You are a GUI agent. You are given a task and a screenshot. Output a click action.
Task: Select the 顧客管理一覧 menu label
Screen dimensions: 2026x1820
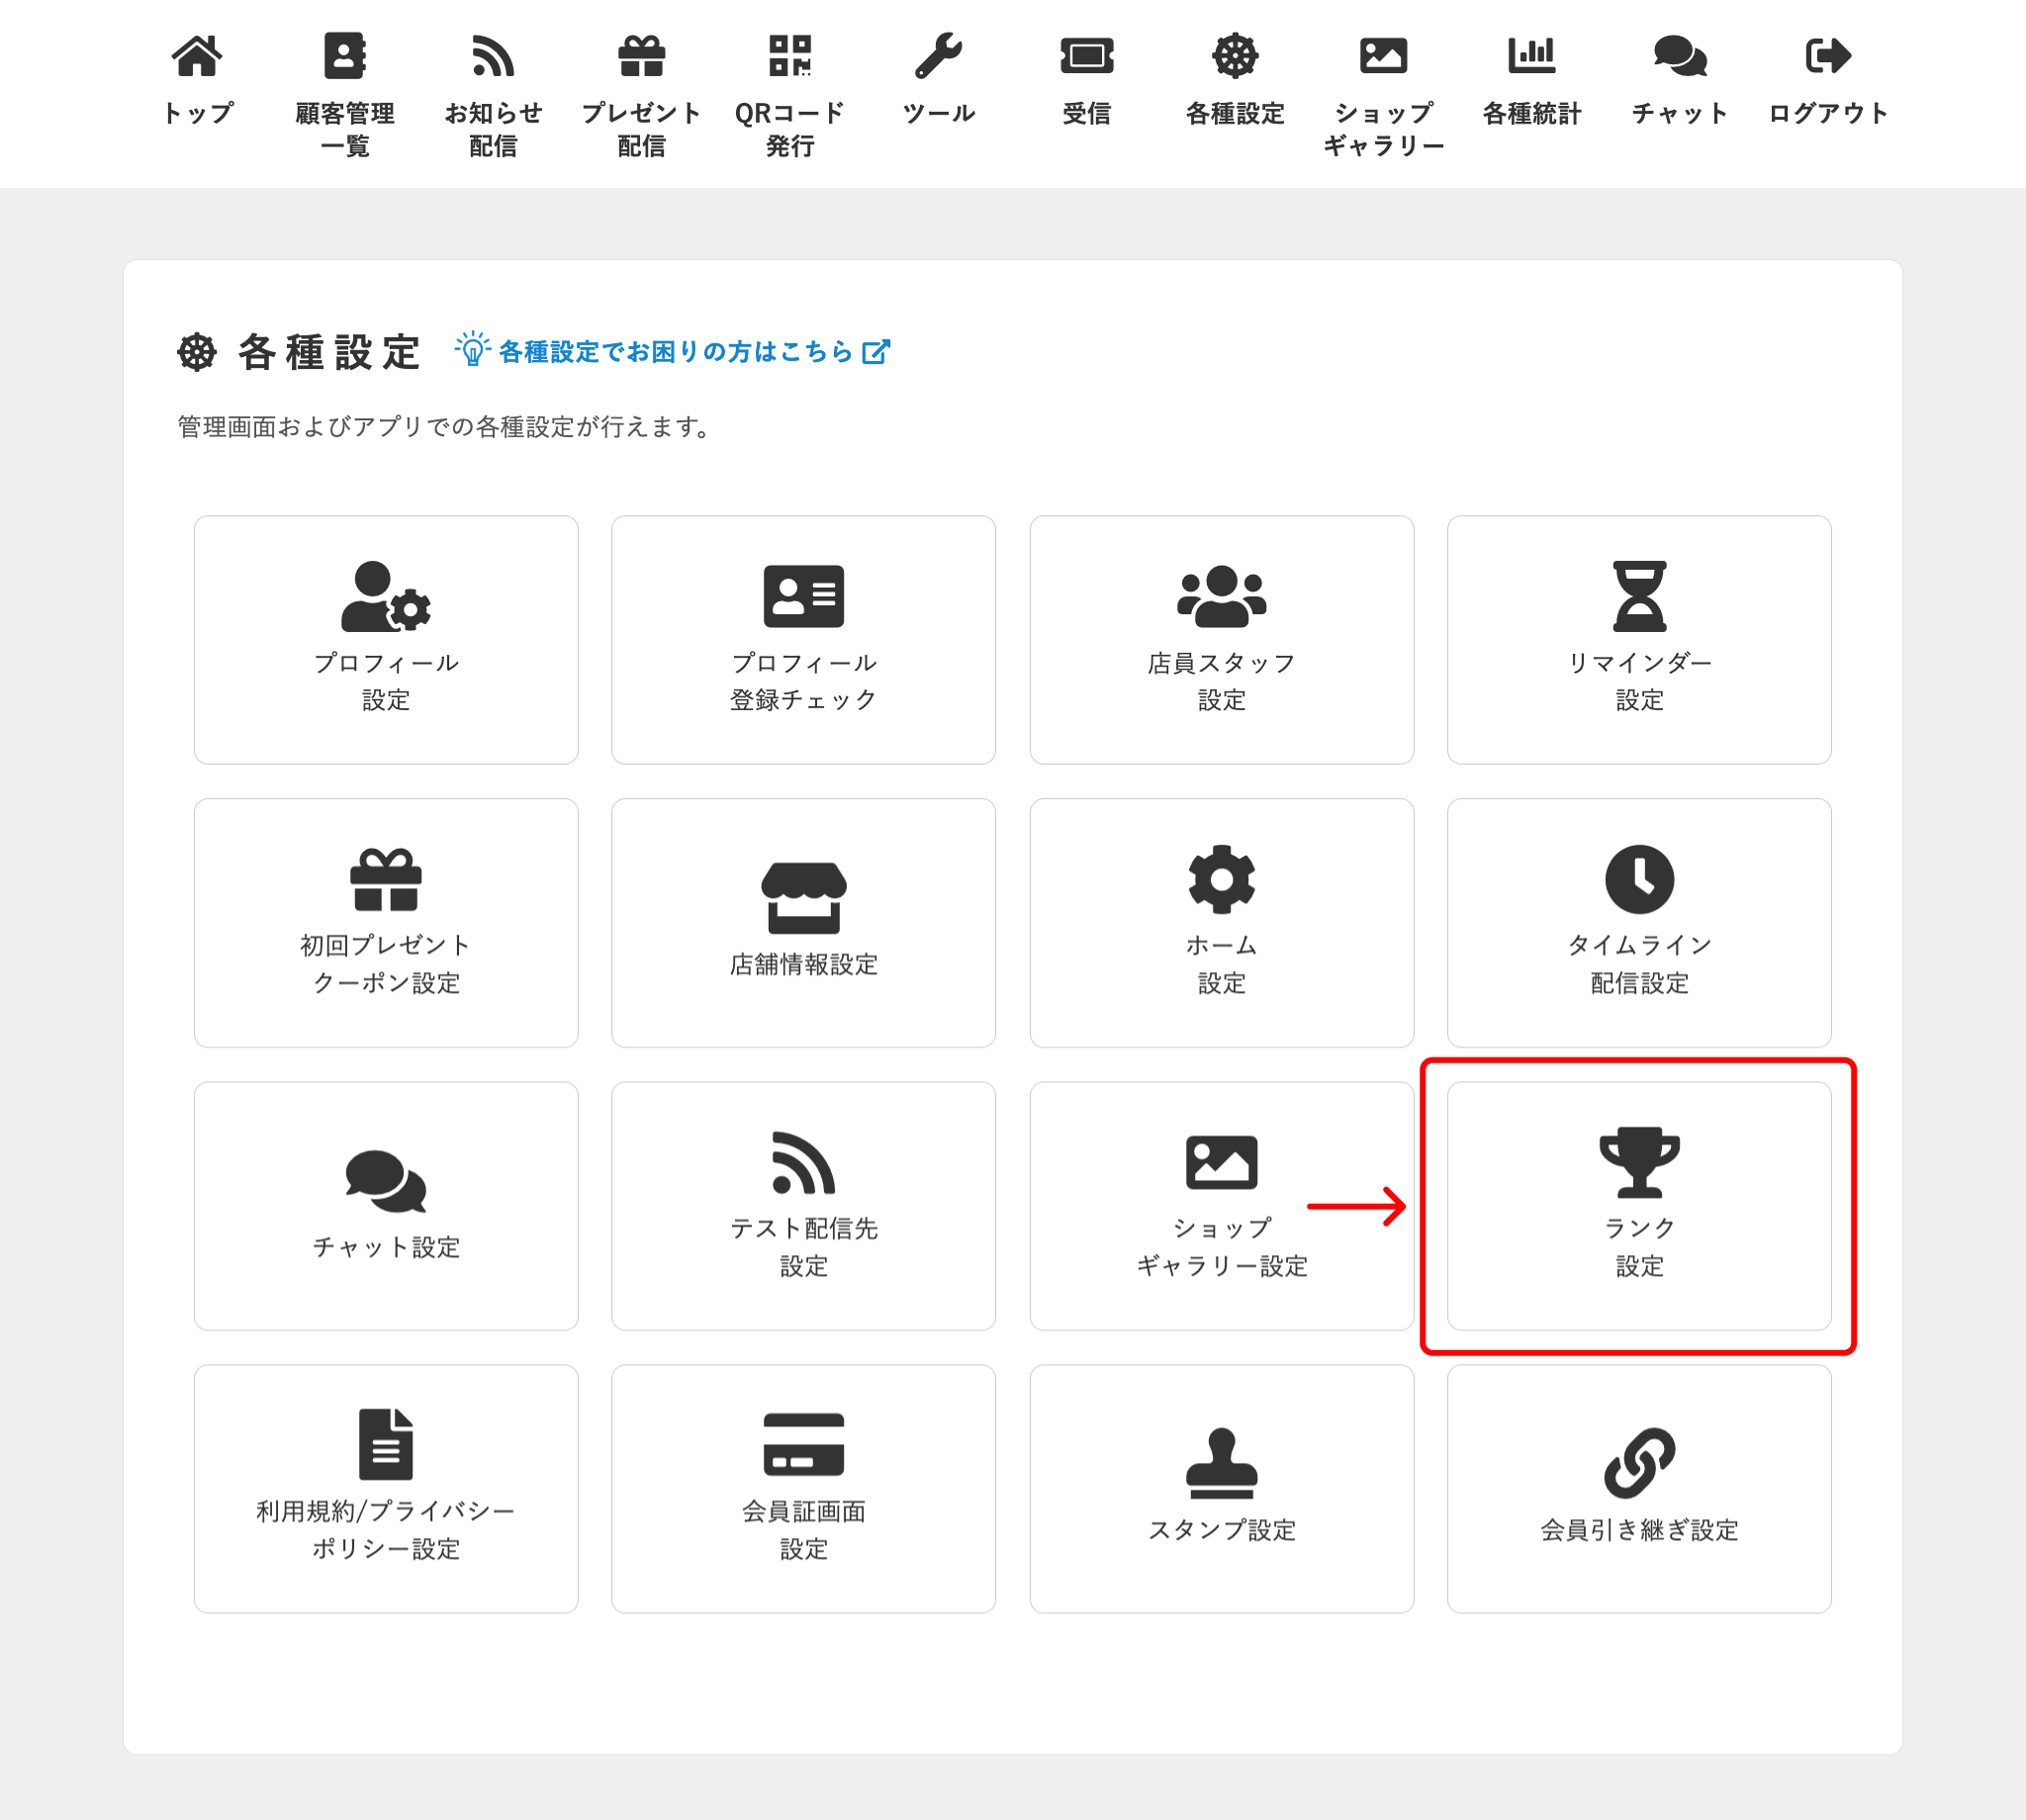coord(345,129)
